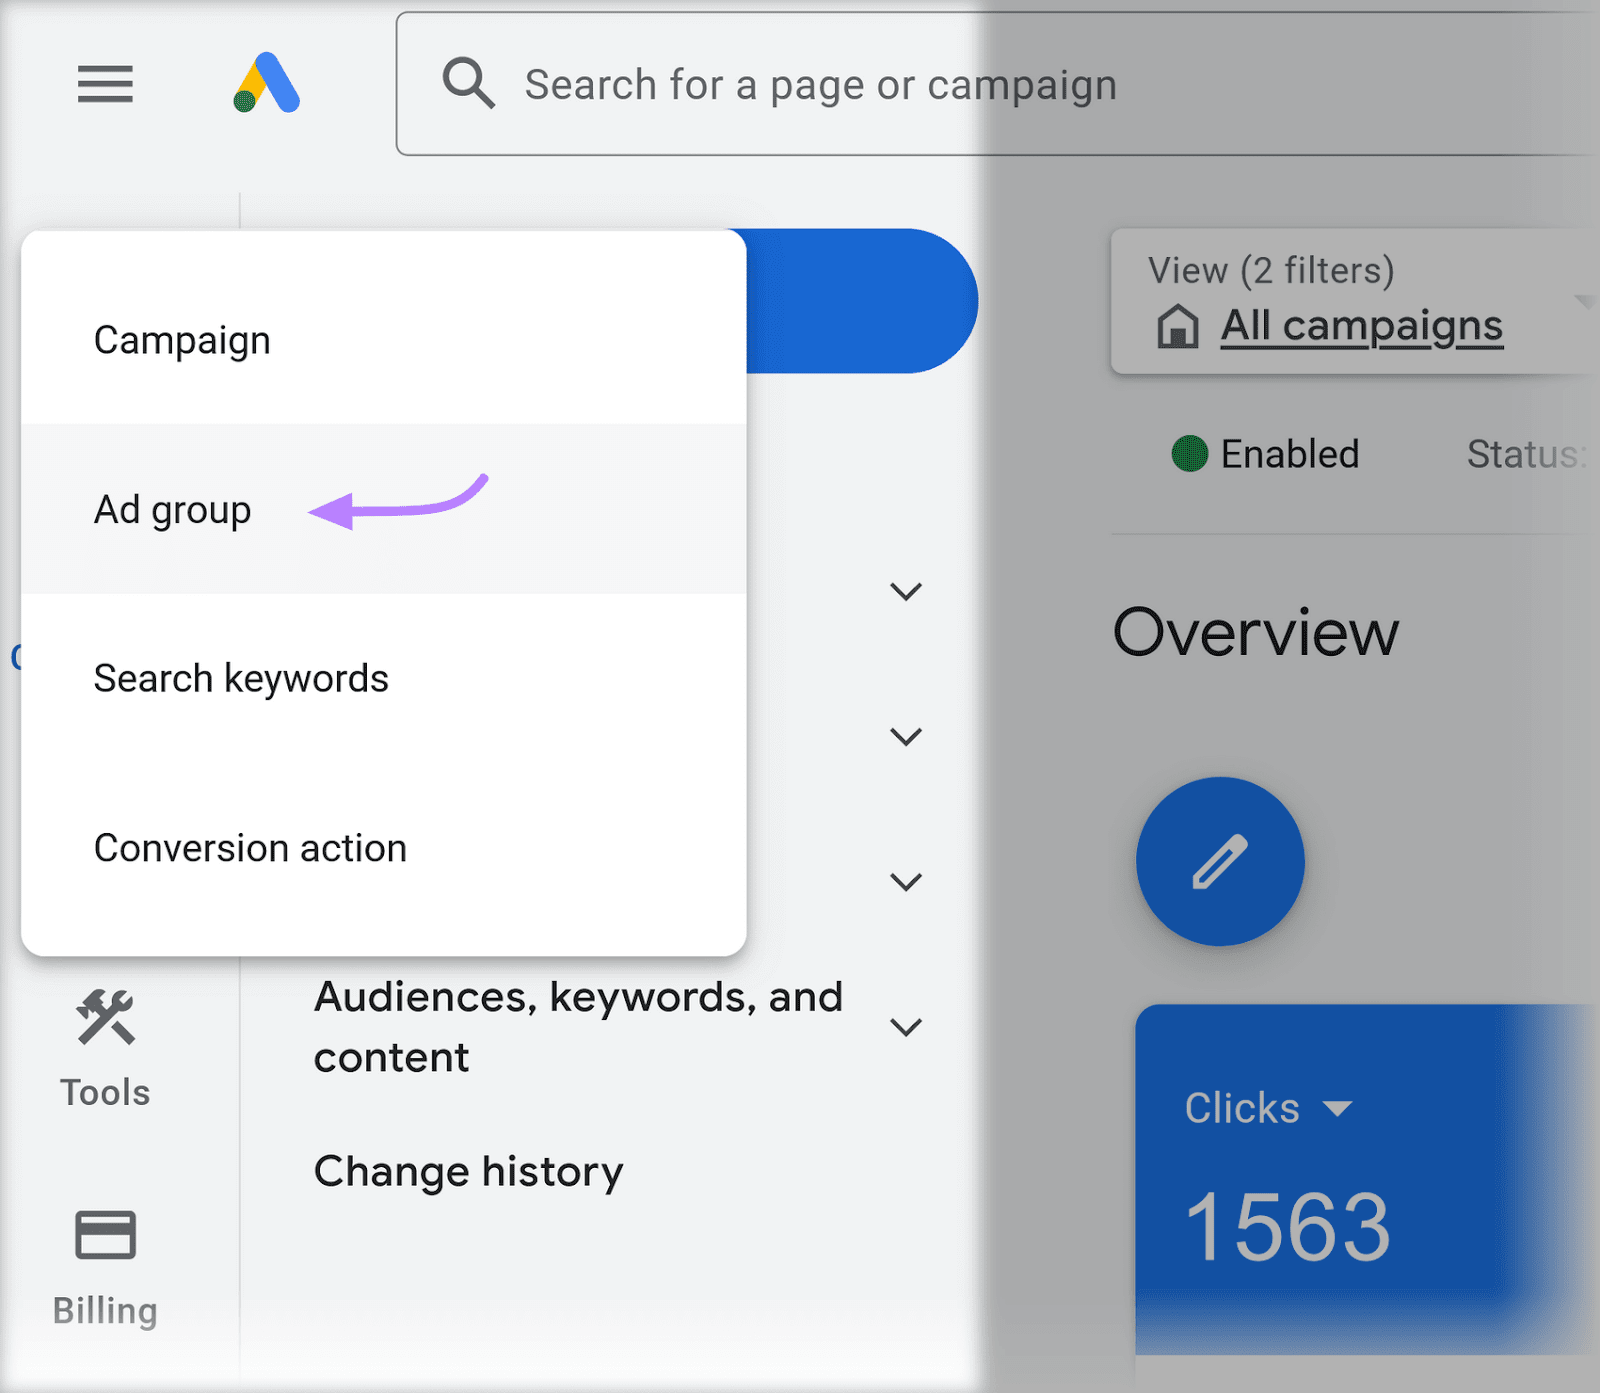Click the search for a page or campaign field
This screenshot has width=1600, height=1393.
point(820,84)
